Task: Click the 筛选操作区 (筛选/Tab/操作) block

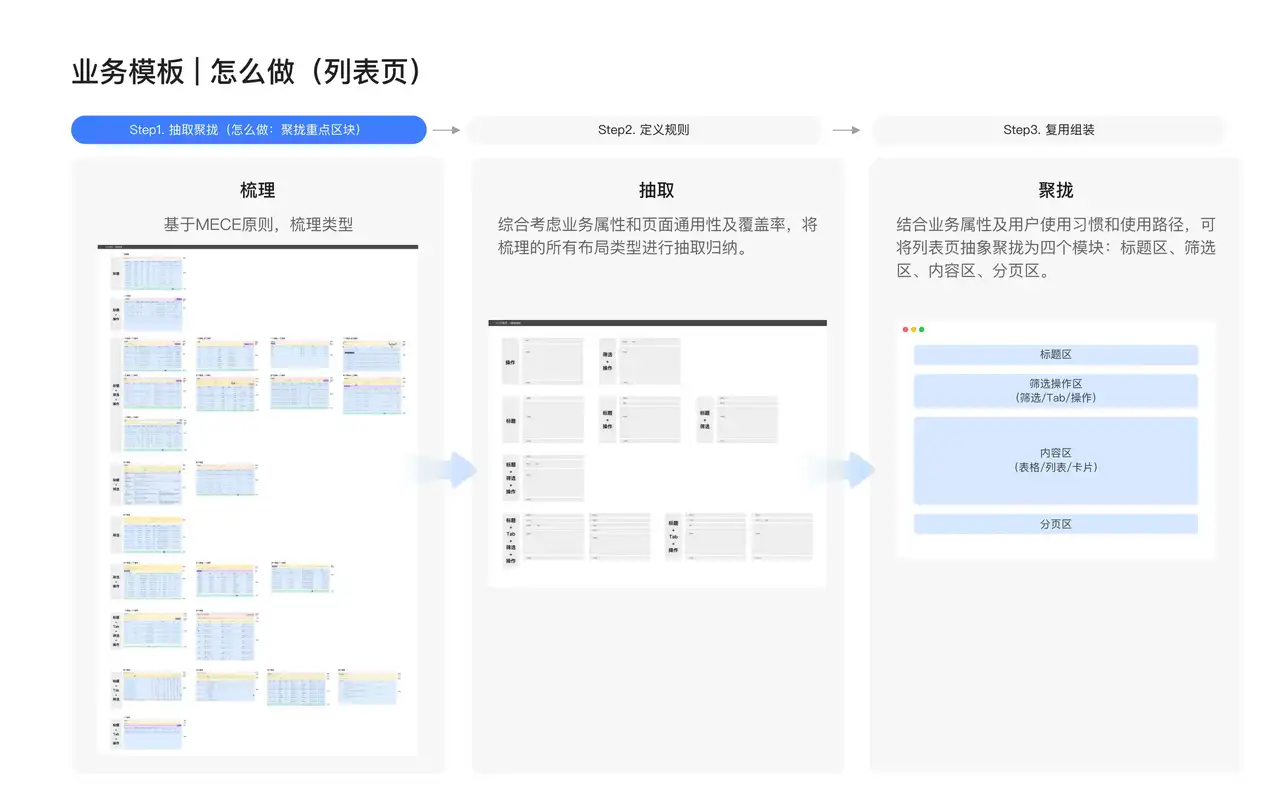Action: coord(1055,391)
